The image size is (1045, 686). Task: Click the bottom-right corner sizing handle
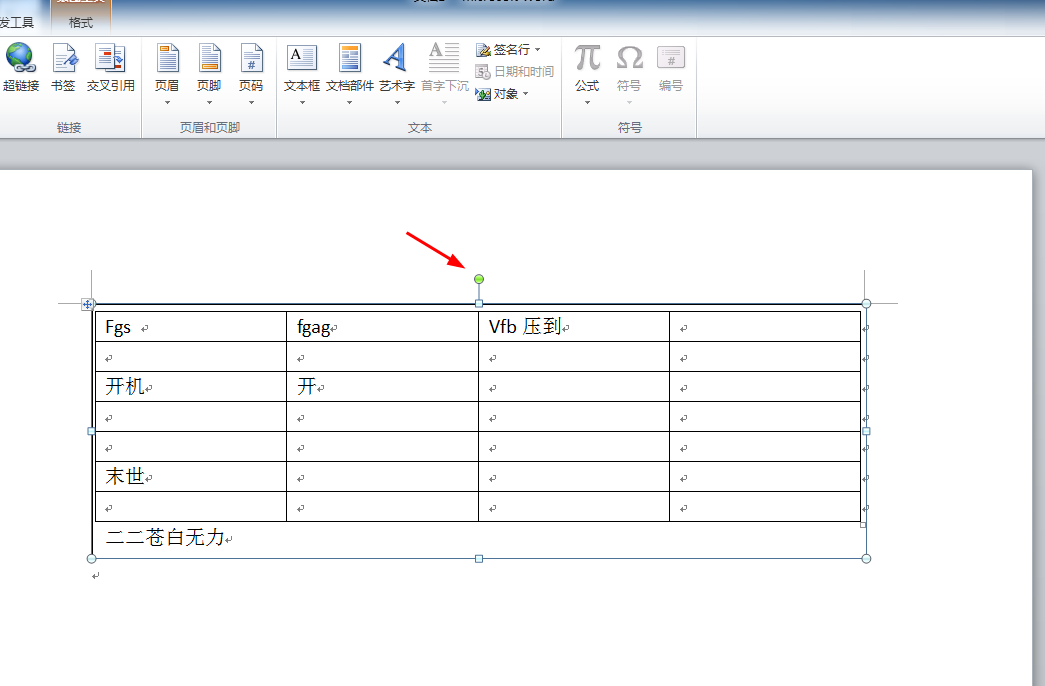pyautogui.click(x=866, y=559)
